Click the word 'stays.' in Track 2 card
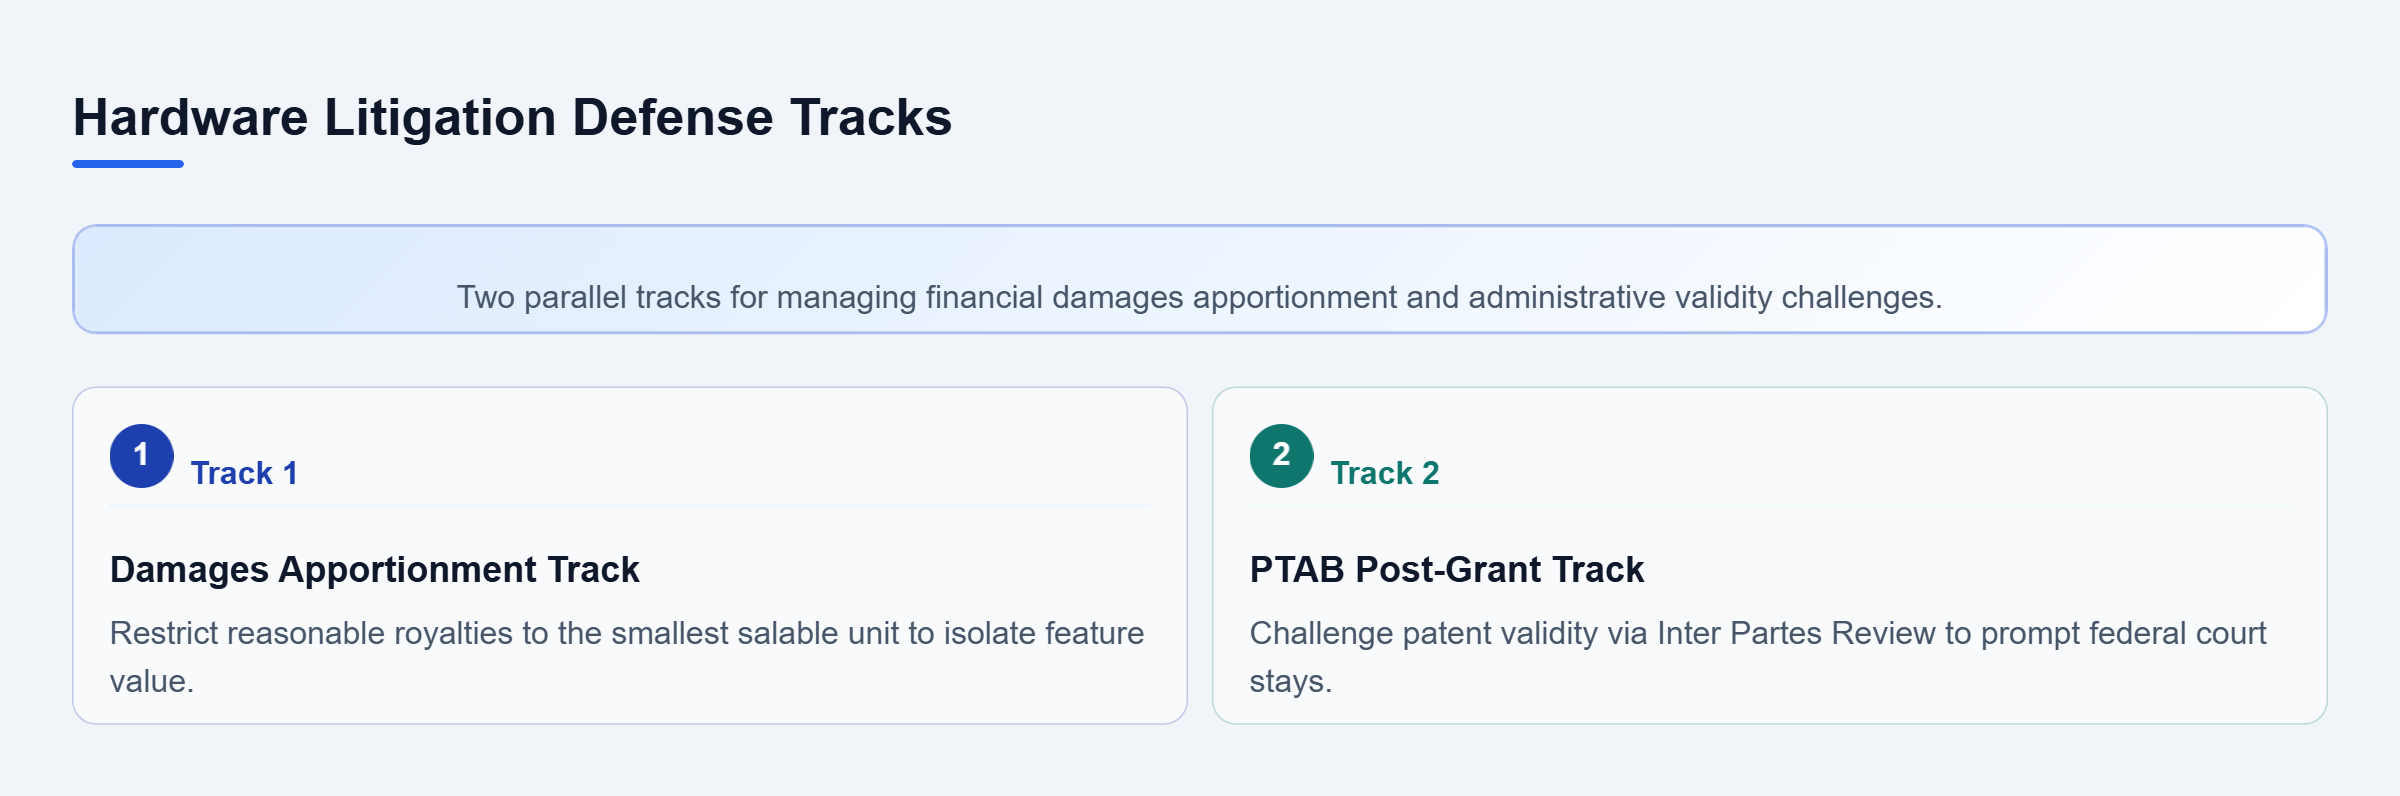2400x796 pixels. coord(1291,681)
